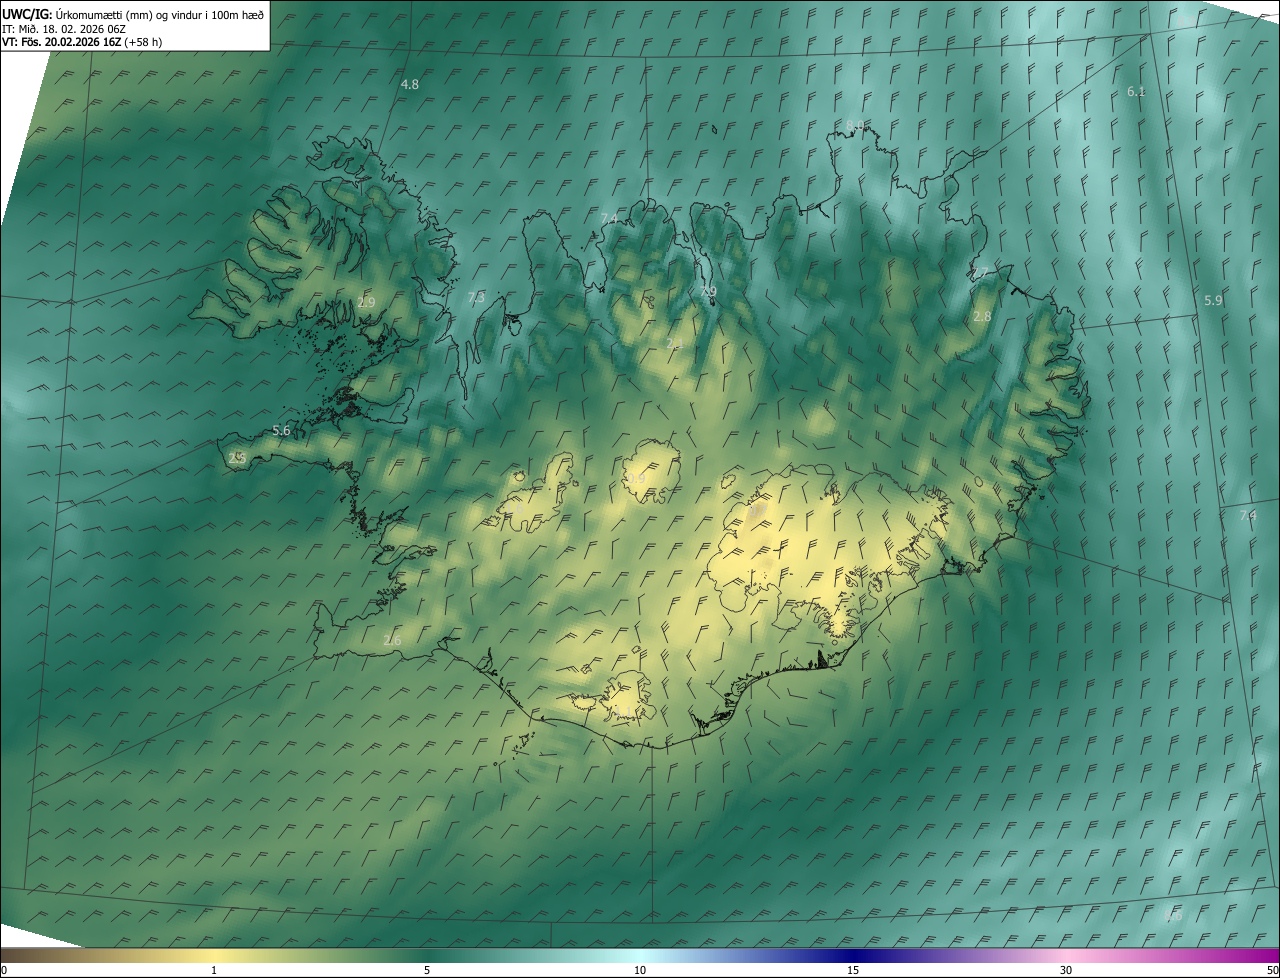Click the colorbar tick labeled 50
The image size is (1280, 978).
point(1272,970)
